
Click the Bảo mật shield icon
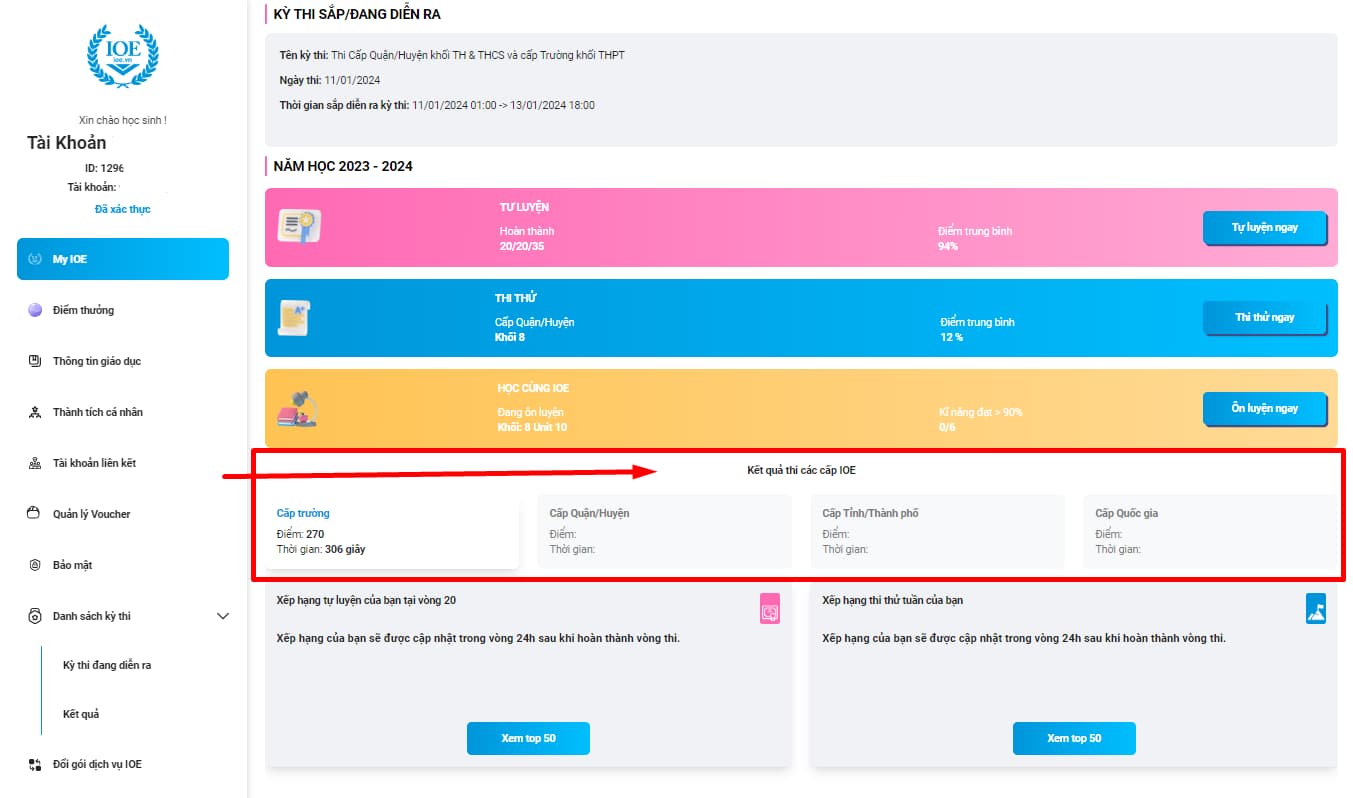(35, 565)
